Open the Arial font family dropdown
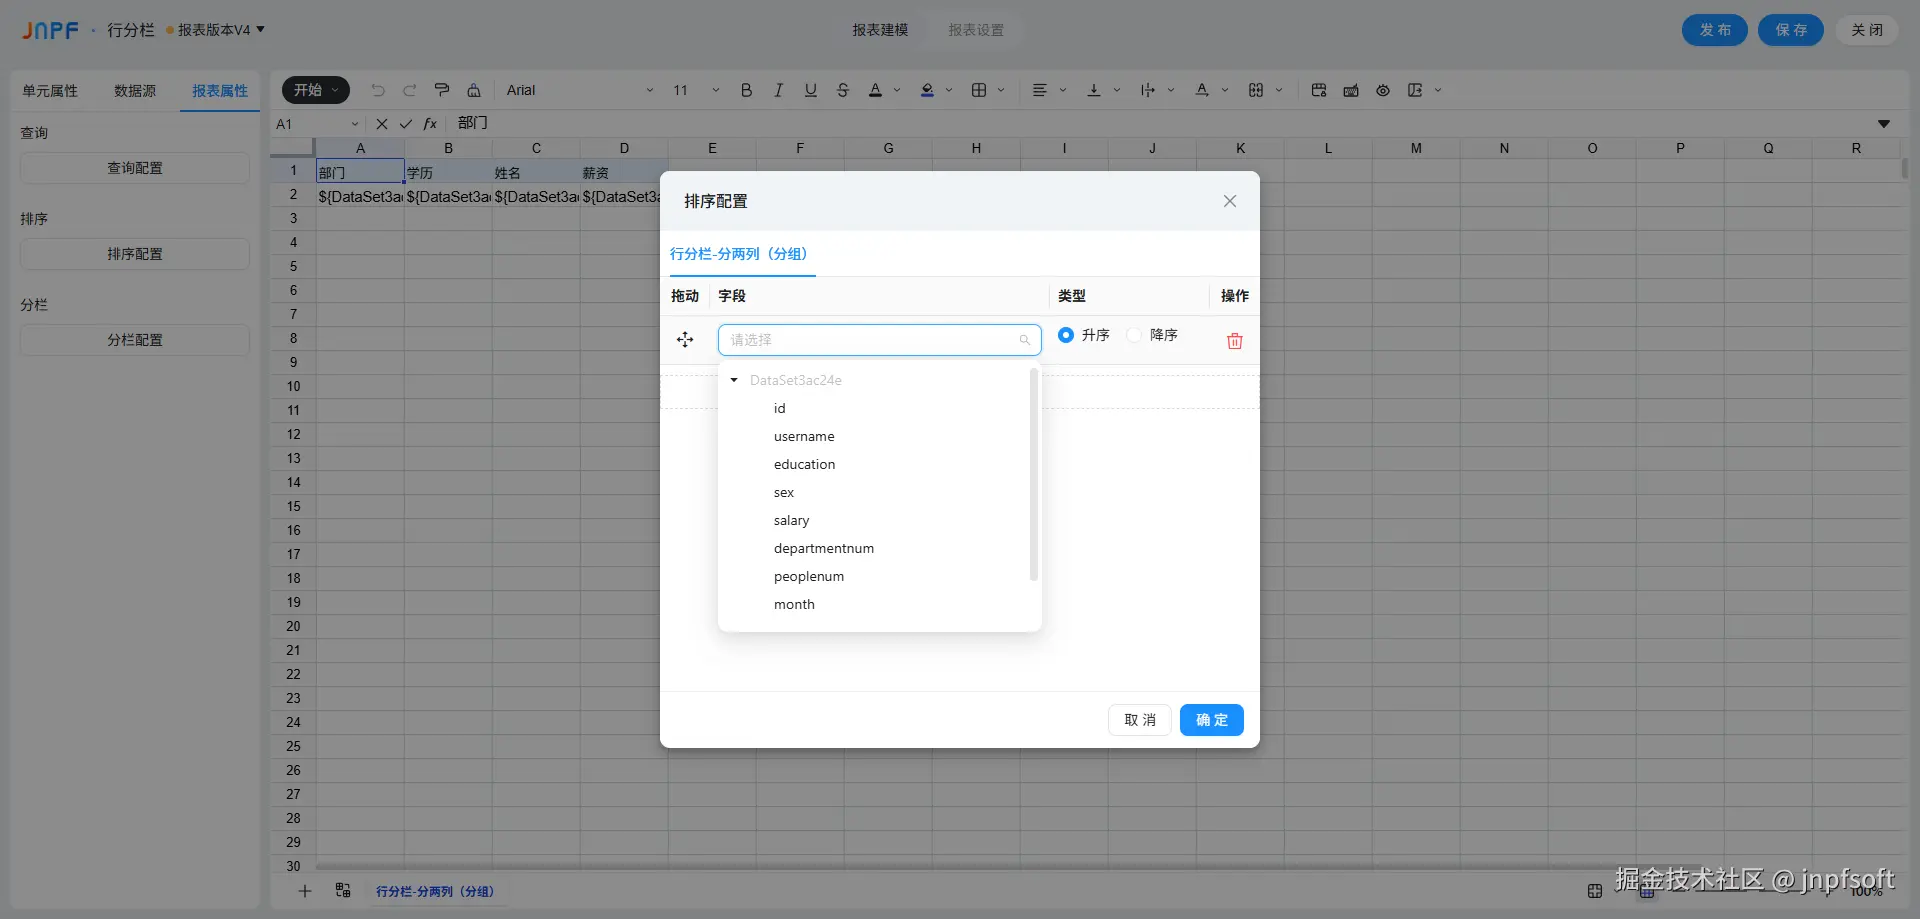 tap(580, 90)
